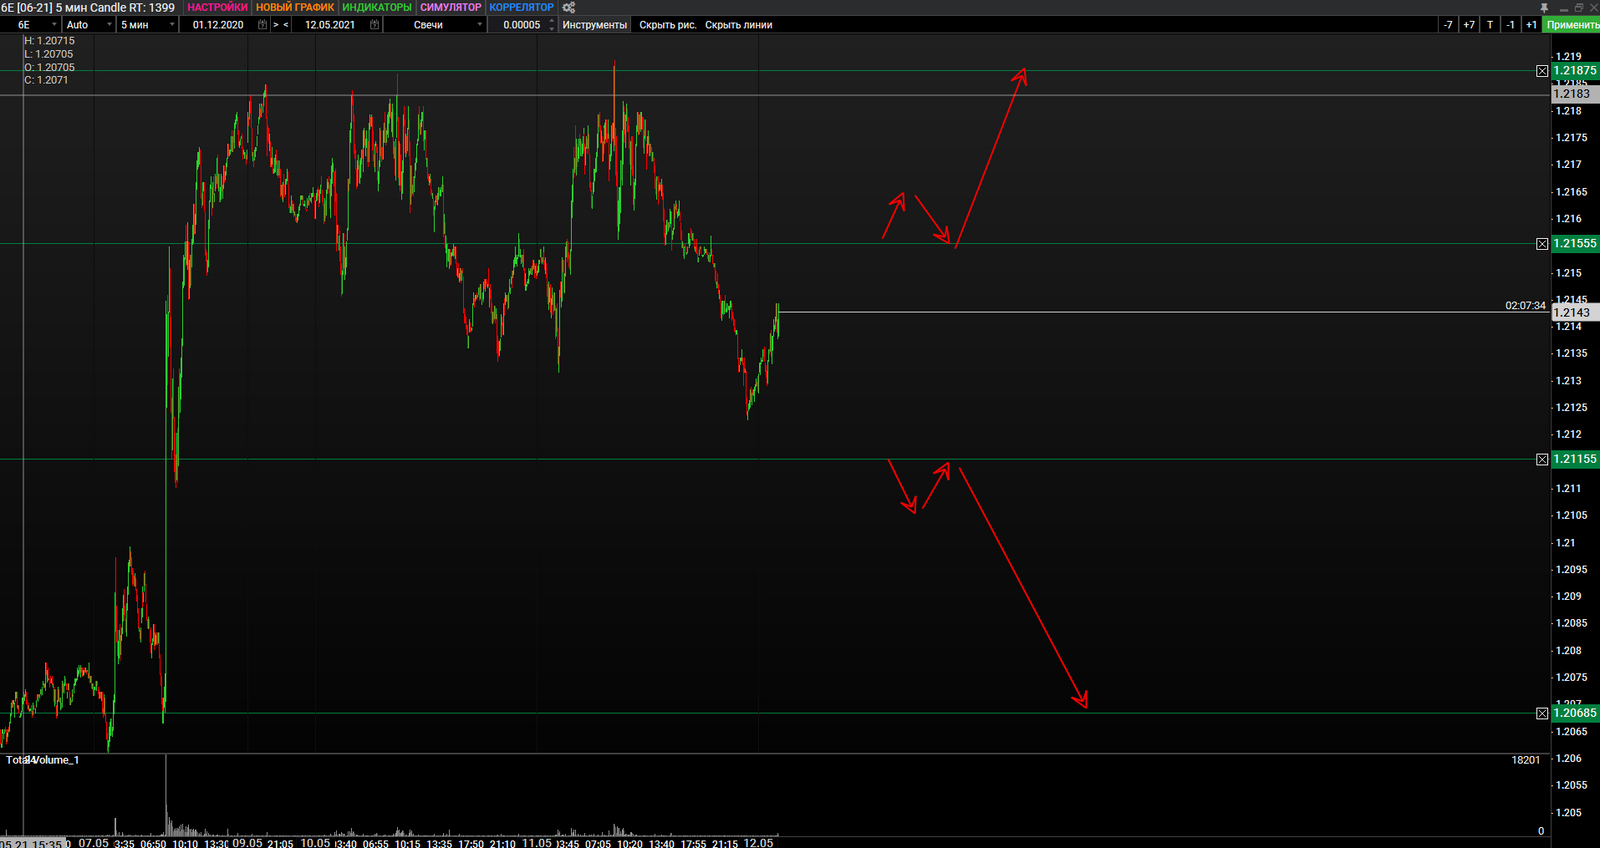Click the '<' shift date arrow
Image resolution: width=1600 pixels, height=848 pixels.
pos(286,25)
